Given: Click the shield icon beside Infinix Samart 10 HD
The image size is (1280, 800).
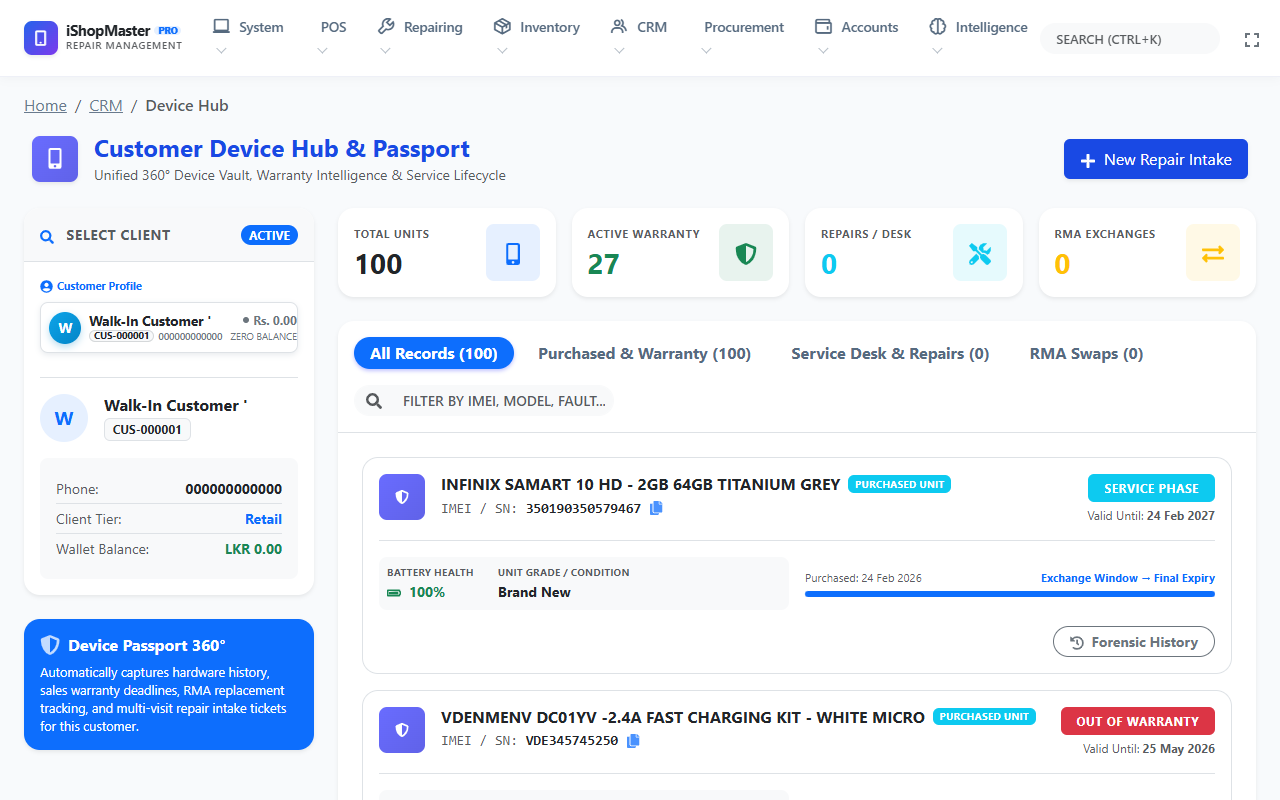Looking at the screenshot, I should point(402,497).
